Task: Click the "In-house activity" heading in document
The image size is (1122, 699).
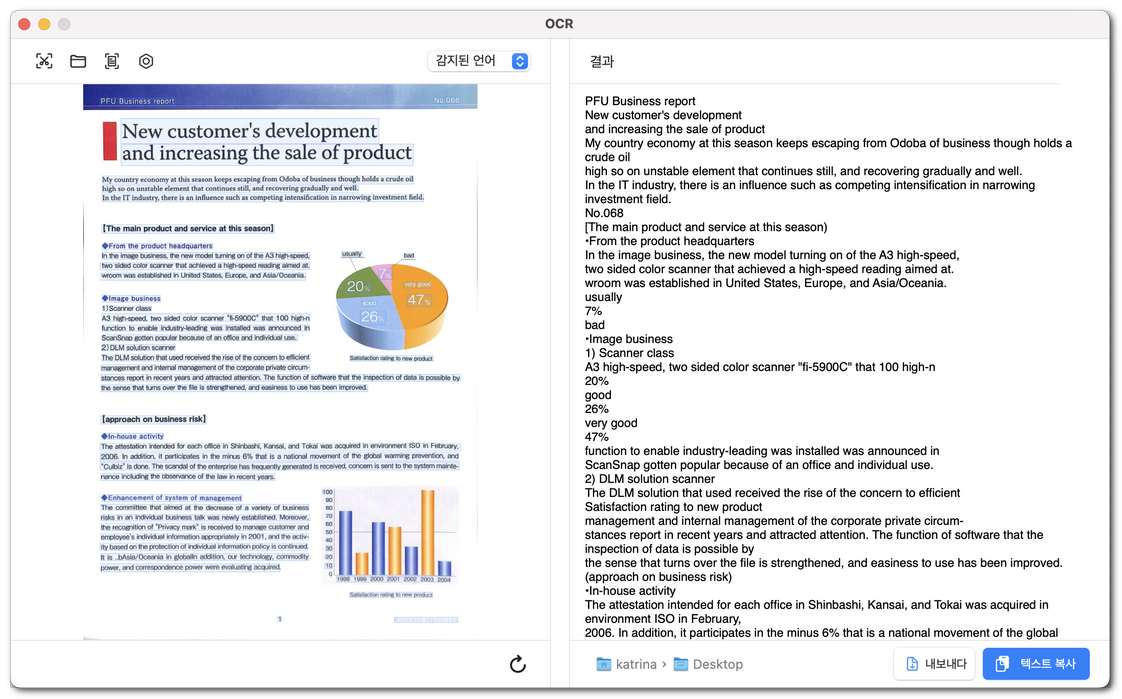Action: click(x=136, y=436)
